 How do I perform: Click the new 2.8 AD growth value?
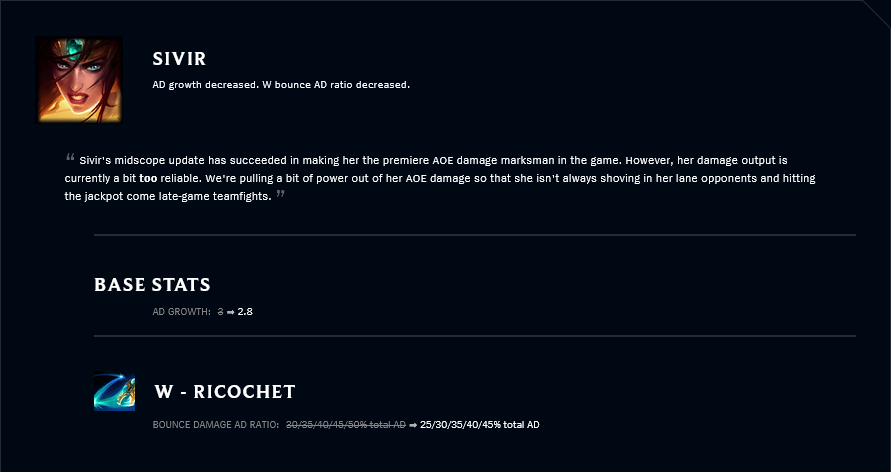(245, 312)
